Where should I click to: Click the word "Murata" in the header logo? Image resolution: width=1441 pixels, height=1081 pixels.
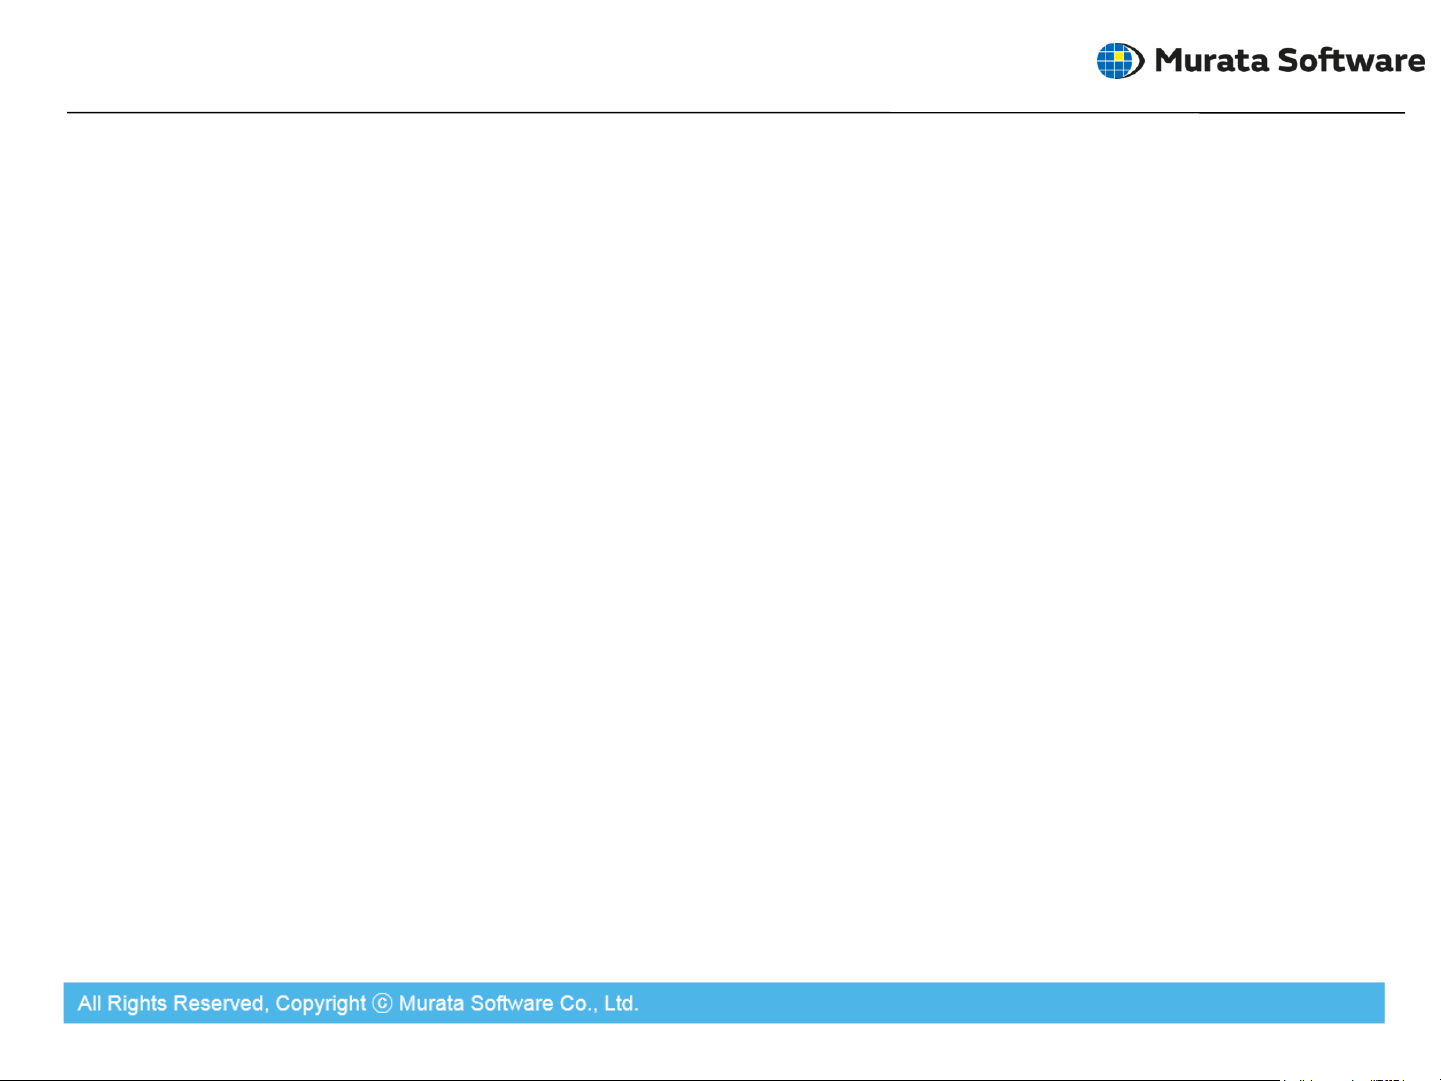coord(1211,61)
